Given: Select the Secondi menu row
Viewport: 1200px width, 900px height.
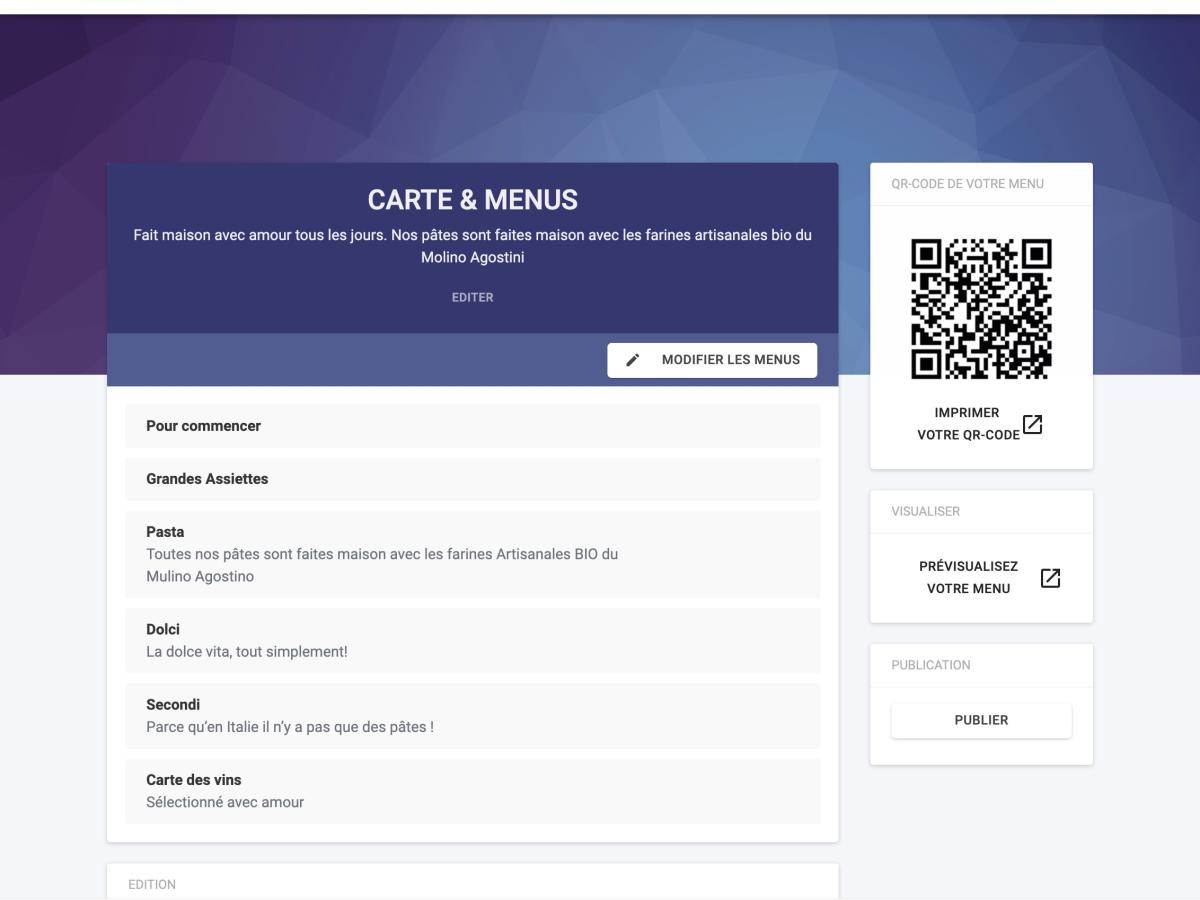Looking at the screenshot, I should point(472,716).
